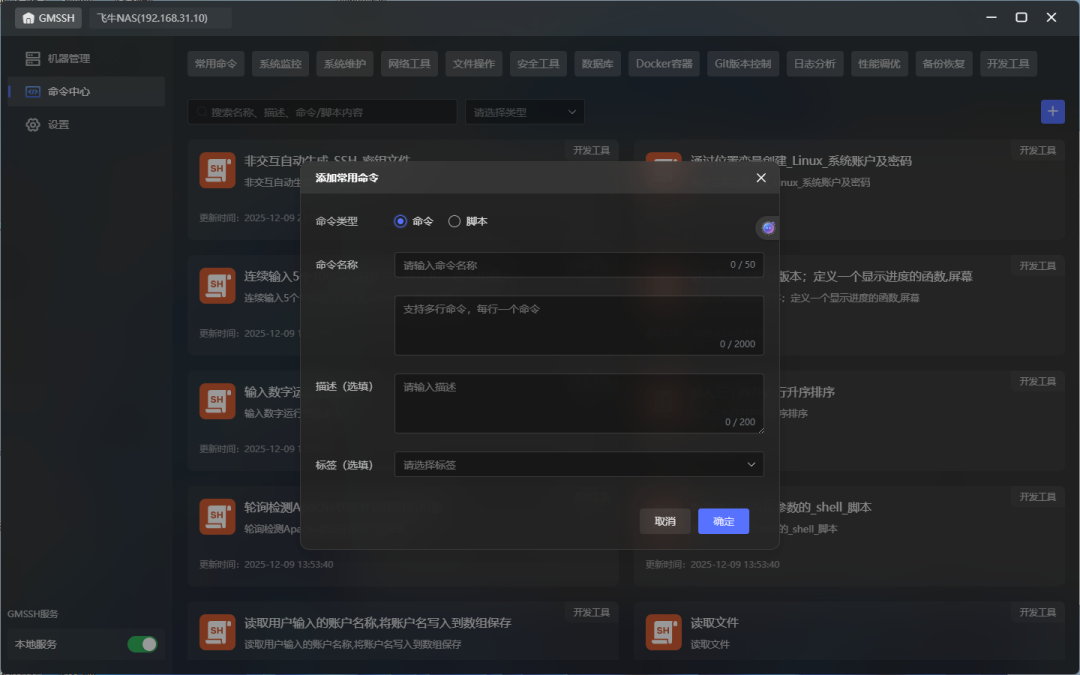The width and height of the screenshot is (1080, 675).
Task: Click 开发工具 tag on 读取用户输入的账户名称 card
Action: coord(591,612)
